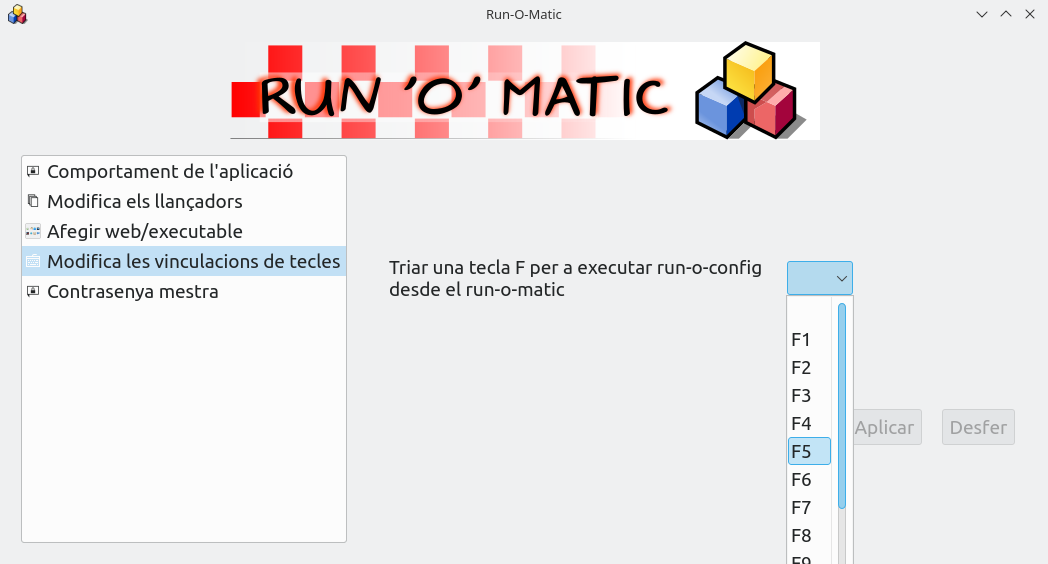The height and width of the screenshot is (564, 1048).
Task: Click the Run-O-Matic app icon in title bar
Action: click(x=17, y=15)
